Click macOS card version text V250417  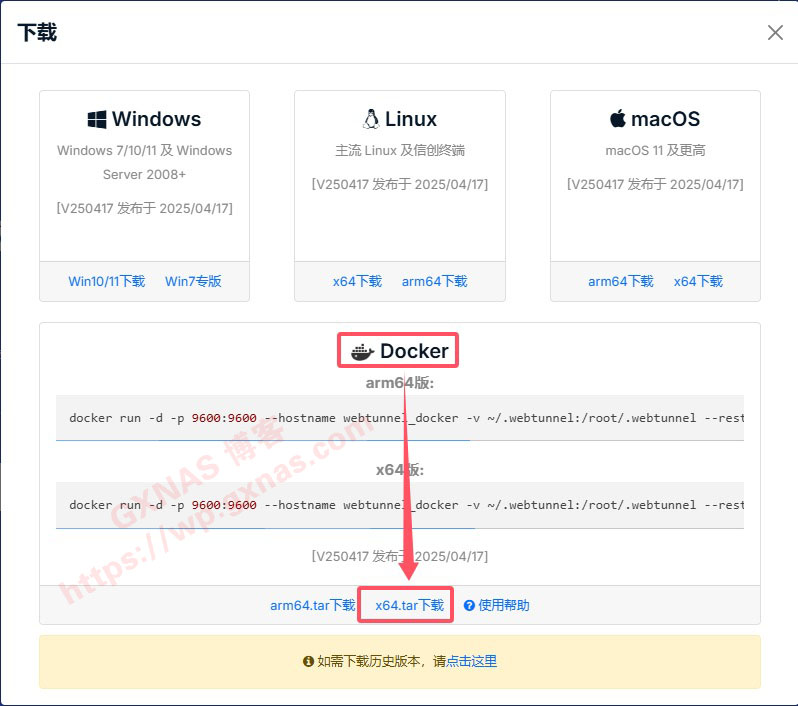pyautogui.click(x=656, y=184)
